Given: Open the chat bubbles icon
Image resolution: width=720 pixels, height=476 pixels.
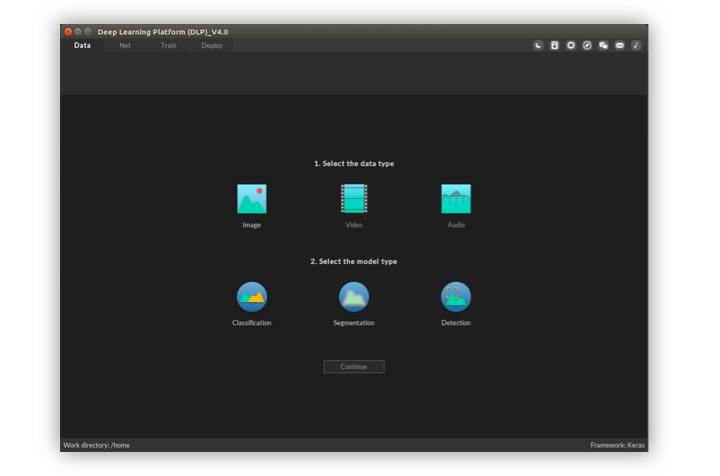Looking at the screenshot, I should click(x=603, y=45).
